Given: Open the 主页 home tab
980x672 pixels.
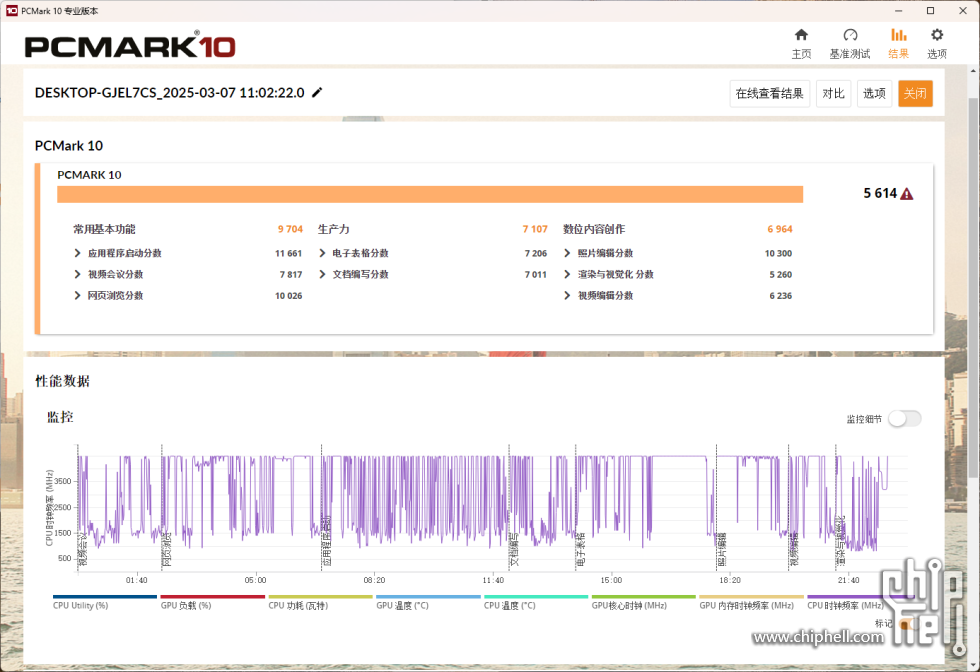Looking at the screenshot, I should [801, 44].
